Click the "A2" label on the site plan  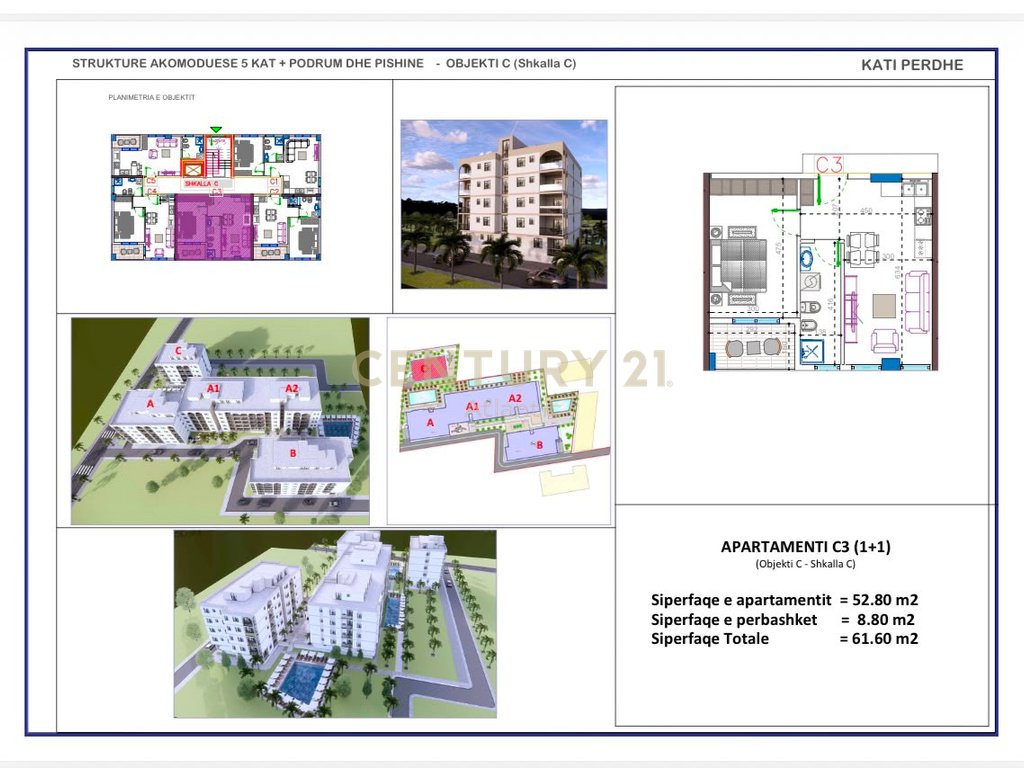point(515,398)
